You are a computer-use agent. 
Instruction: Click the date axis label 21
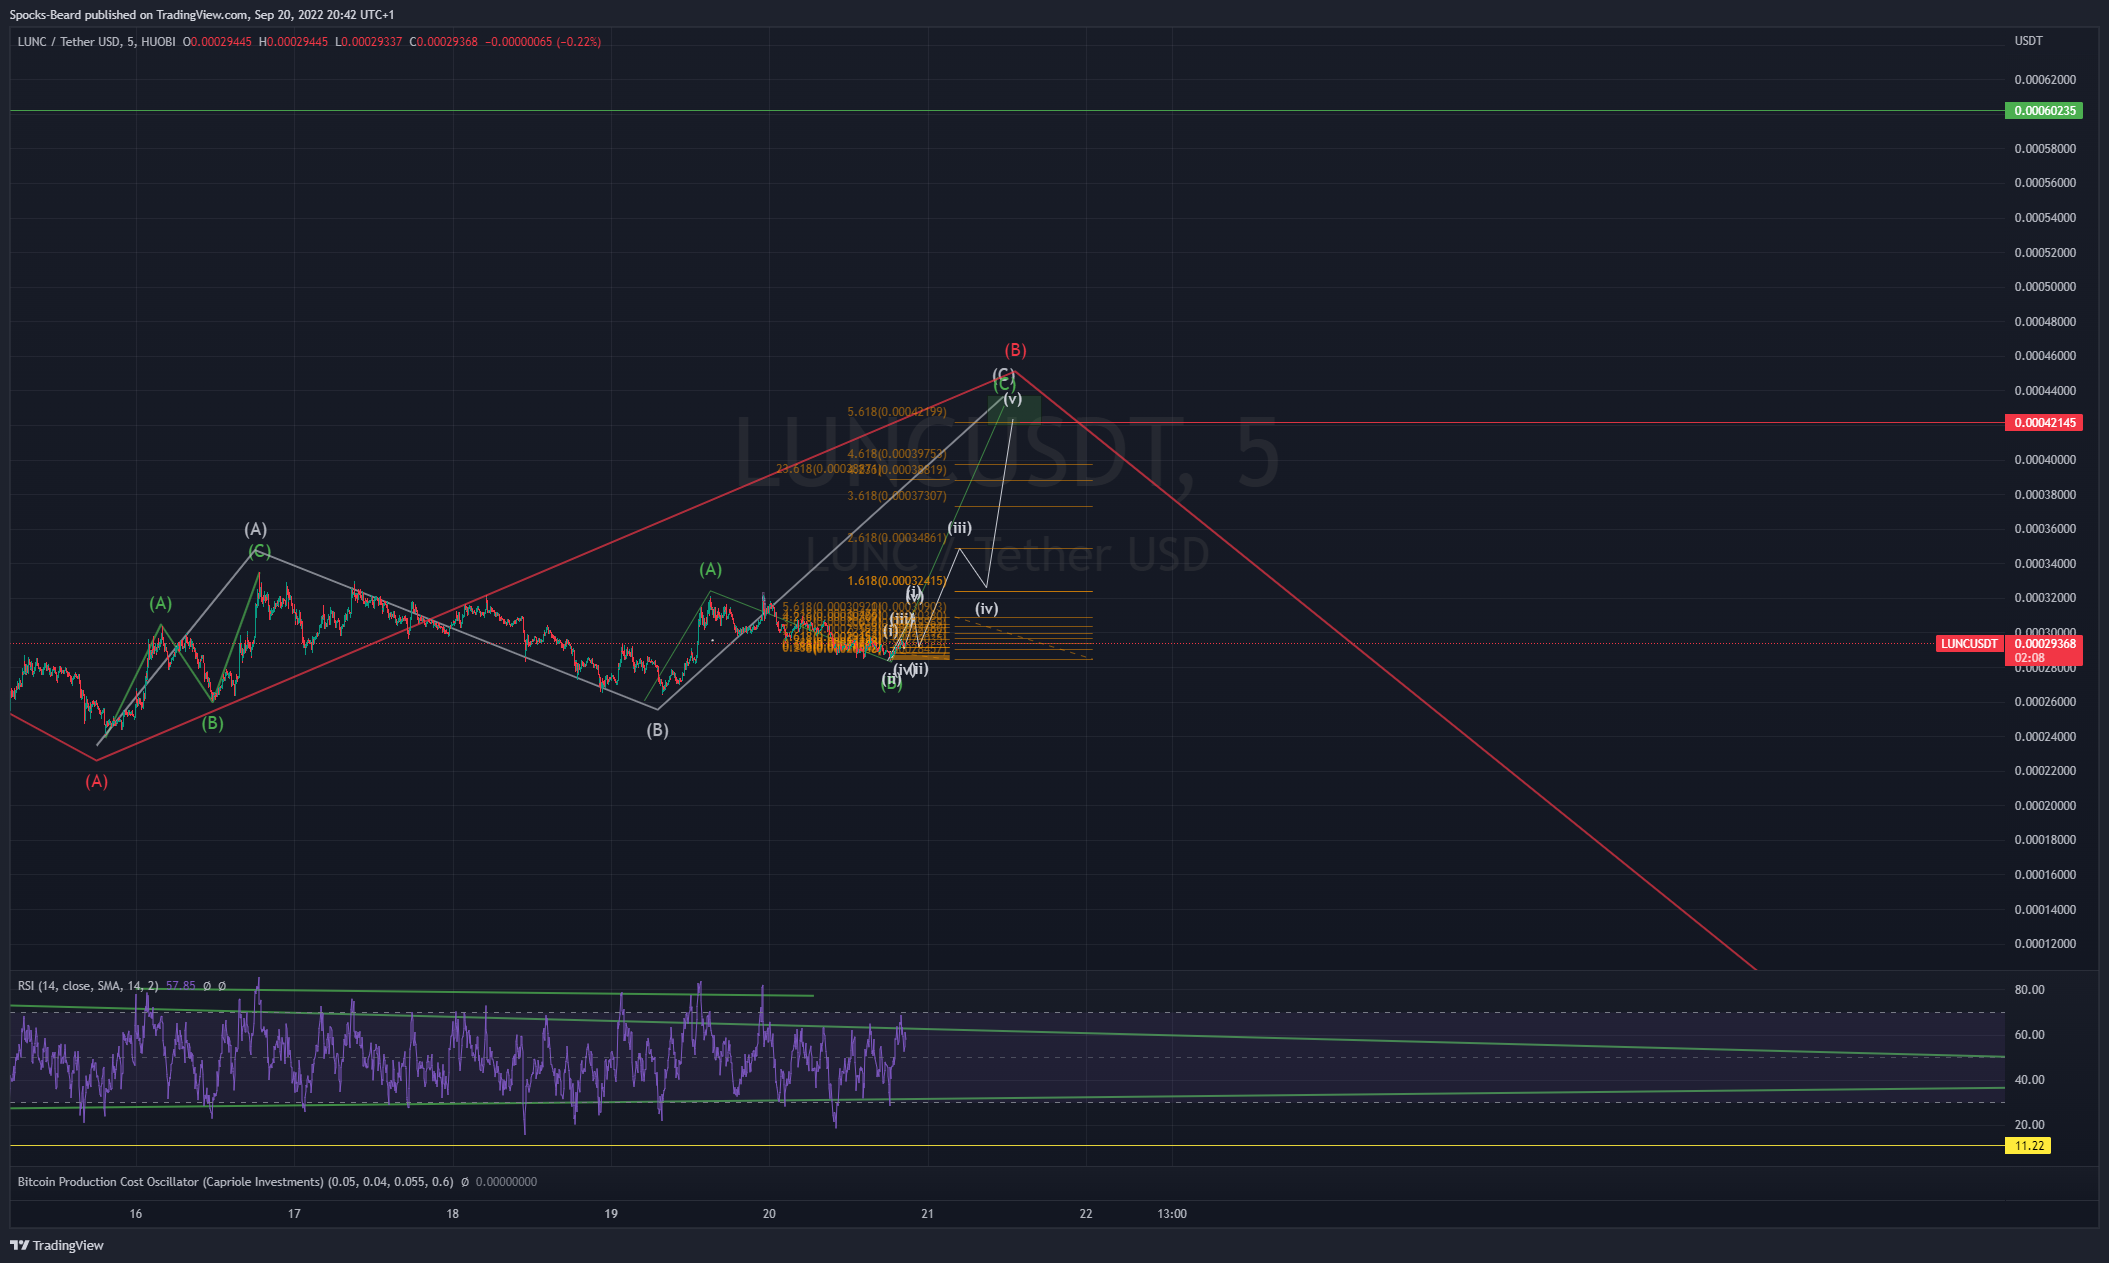click(928, 1214)
